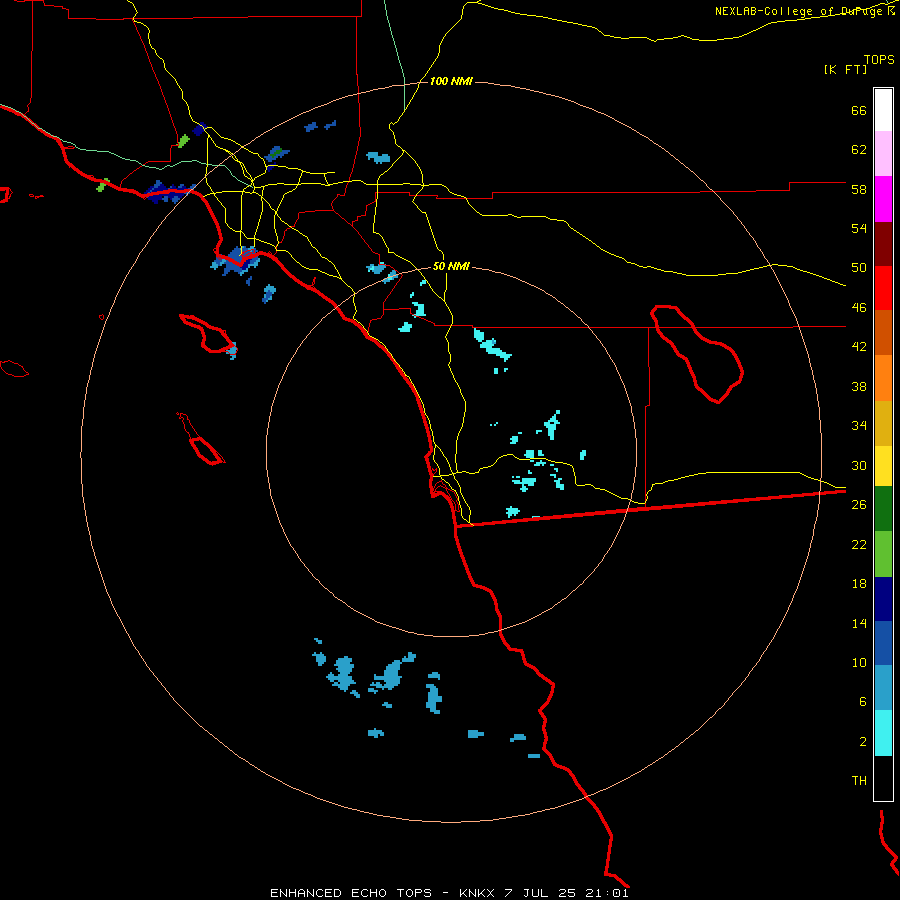Click the medium blue legend swatch
Viewport: 900px width, 900px height.
(x=883, y=643)
